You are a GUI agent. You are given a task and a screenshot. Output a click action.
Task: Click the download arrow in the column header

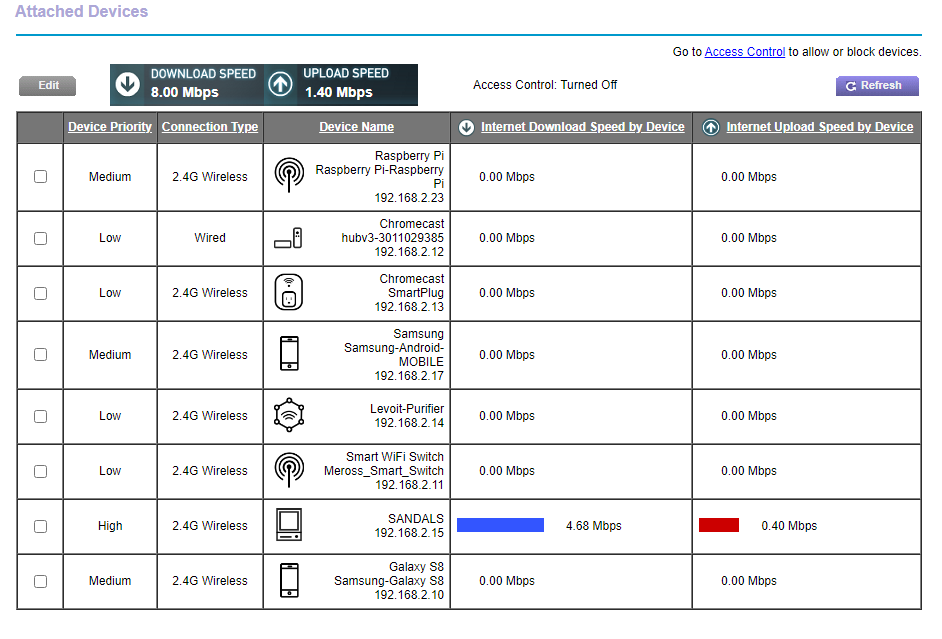[x=466, y=127]
